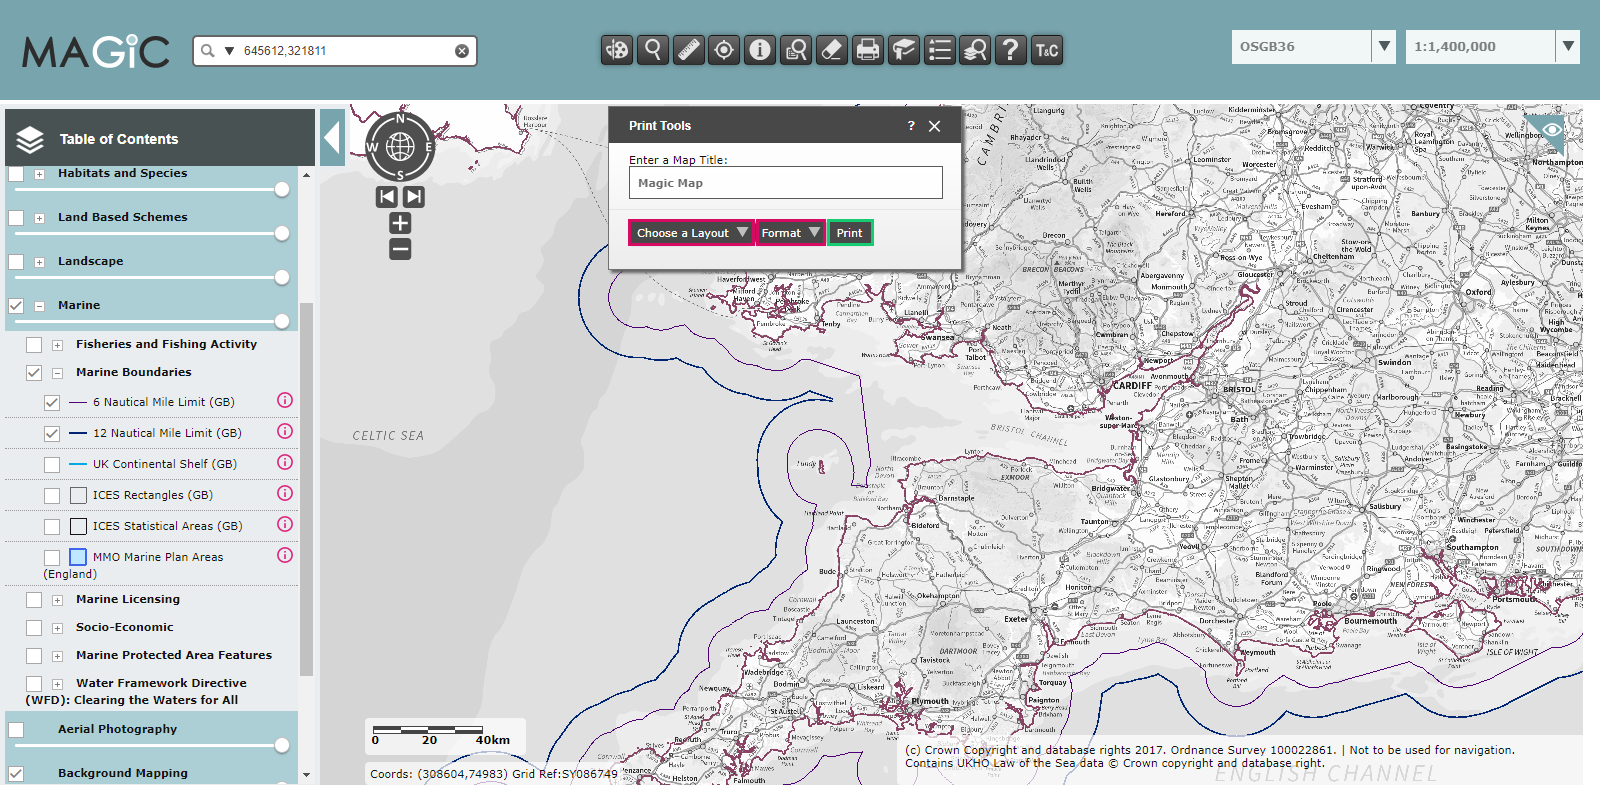Collapse the Marine group

click(39, 306)
